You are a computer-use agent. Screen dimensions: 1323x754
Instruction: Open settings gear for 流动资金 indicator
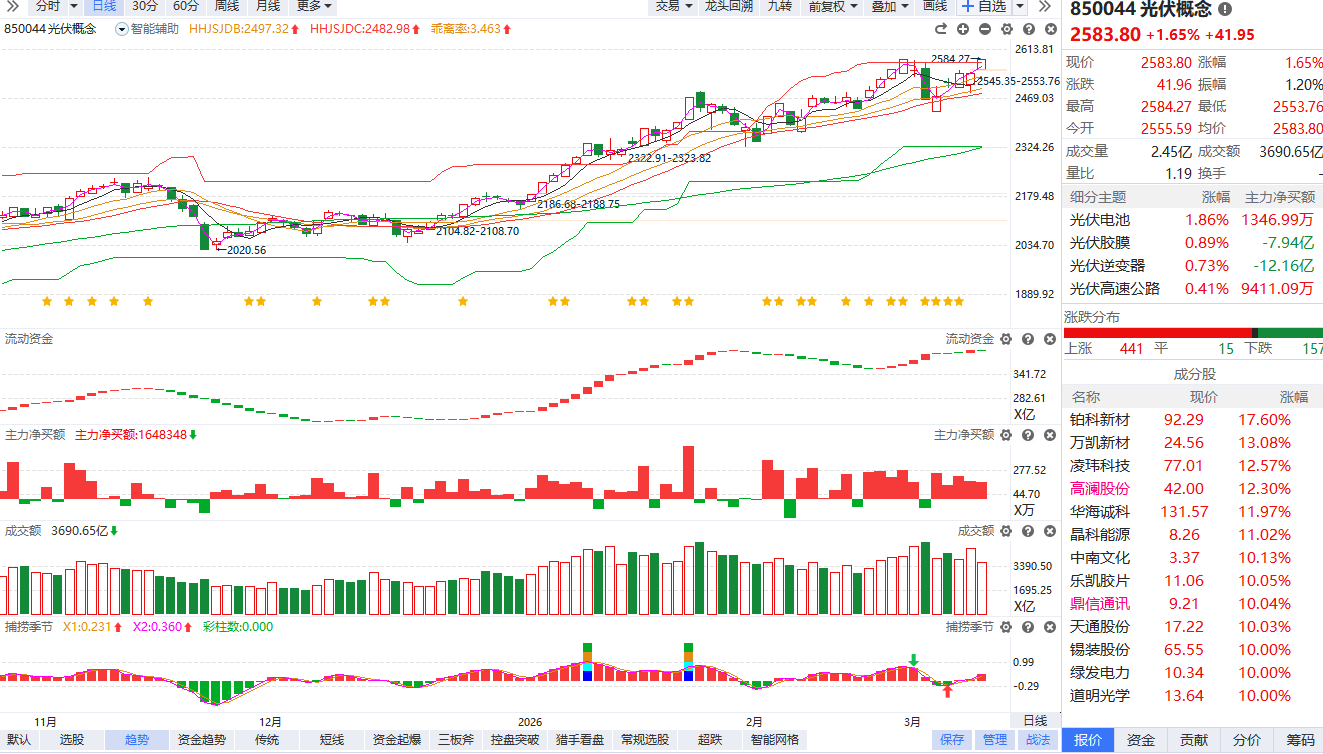click(x=1006, y=340)
